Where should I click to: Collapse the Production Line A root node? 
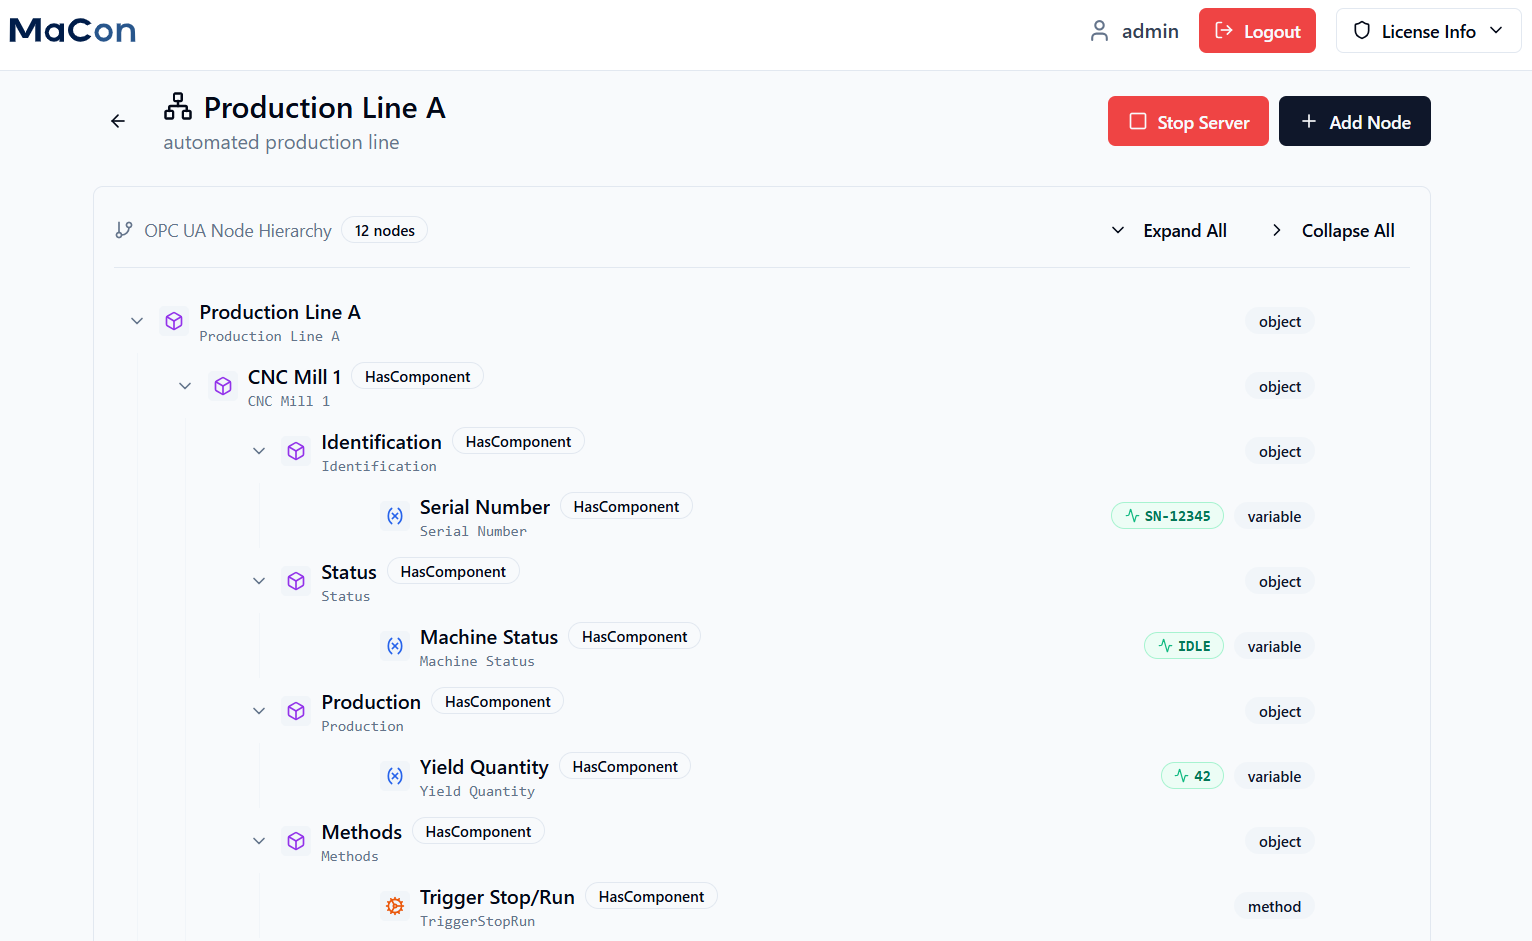tap(137, 321)
